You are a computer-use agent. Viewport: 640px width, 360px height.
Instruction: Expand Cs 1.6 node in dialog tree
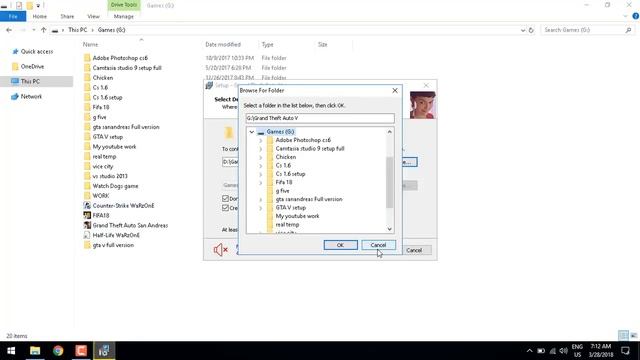point(260,166)
